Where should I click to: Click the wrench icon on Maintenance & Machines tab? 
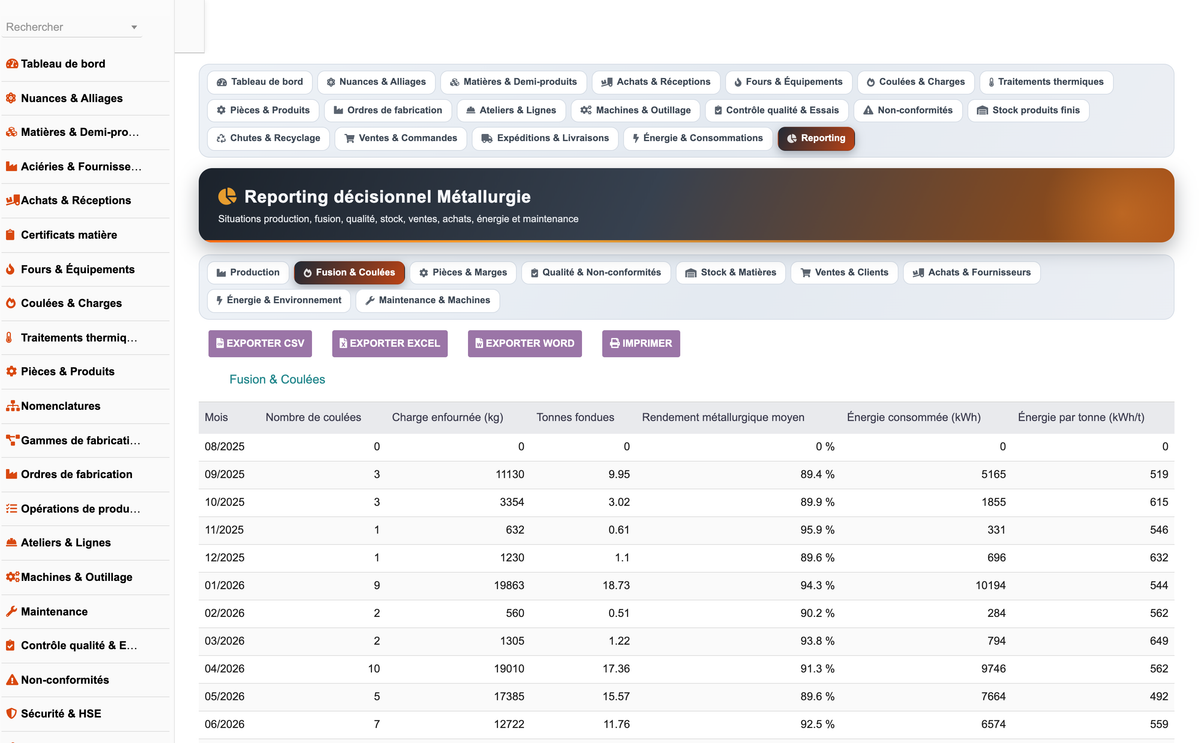370,300
